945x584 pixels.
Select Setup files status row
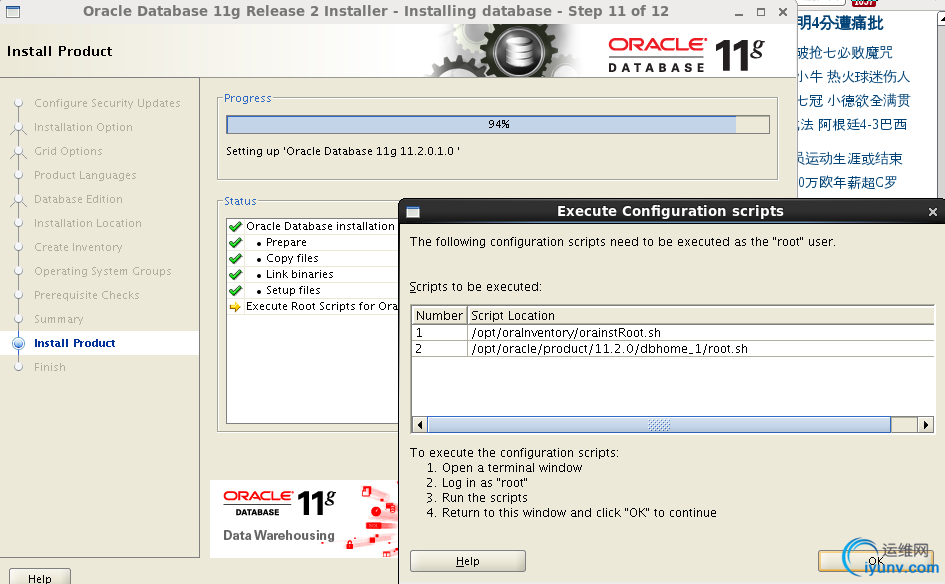click(x=312, y=290)
